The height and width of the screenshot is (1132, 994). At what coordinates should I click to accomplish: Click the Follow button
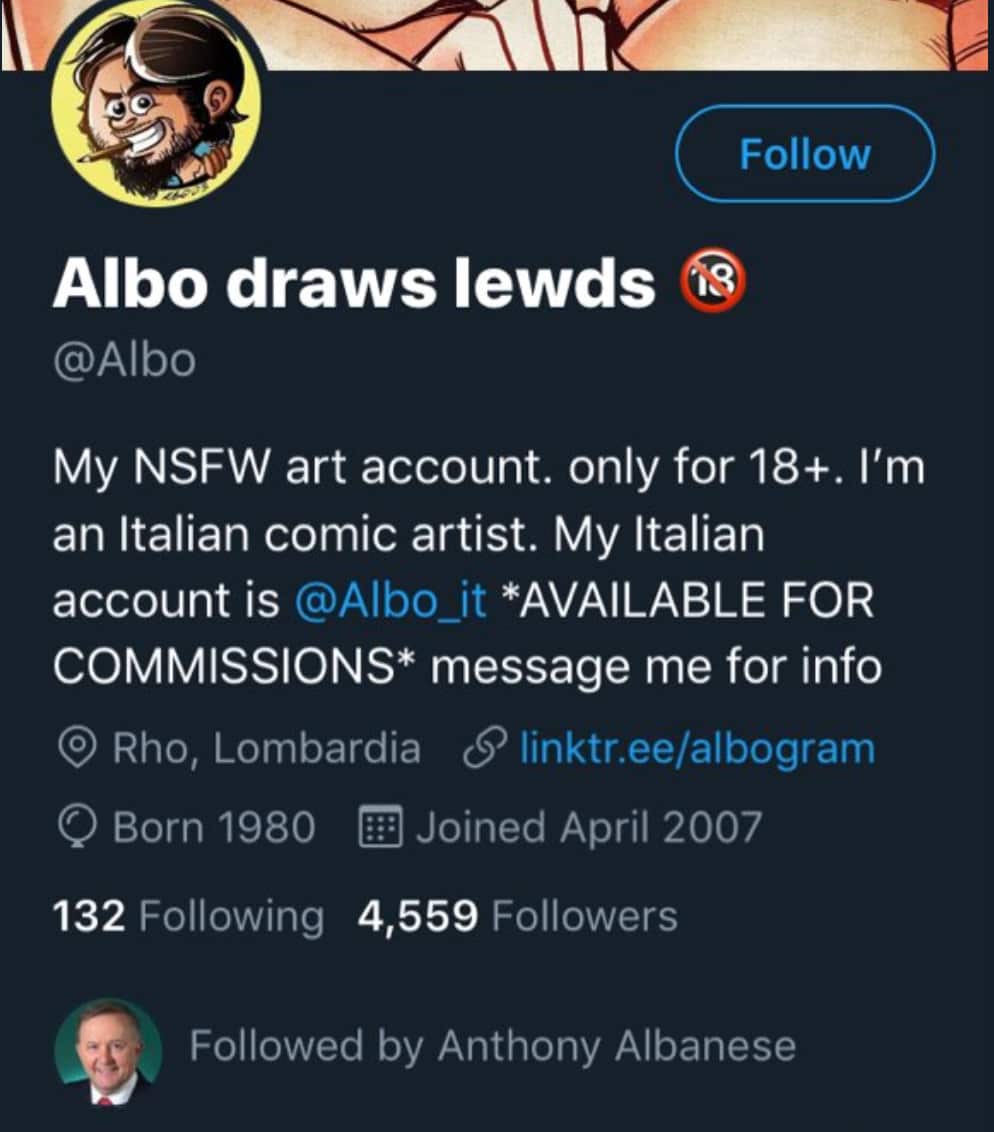point(804,154)
